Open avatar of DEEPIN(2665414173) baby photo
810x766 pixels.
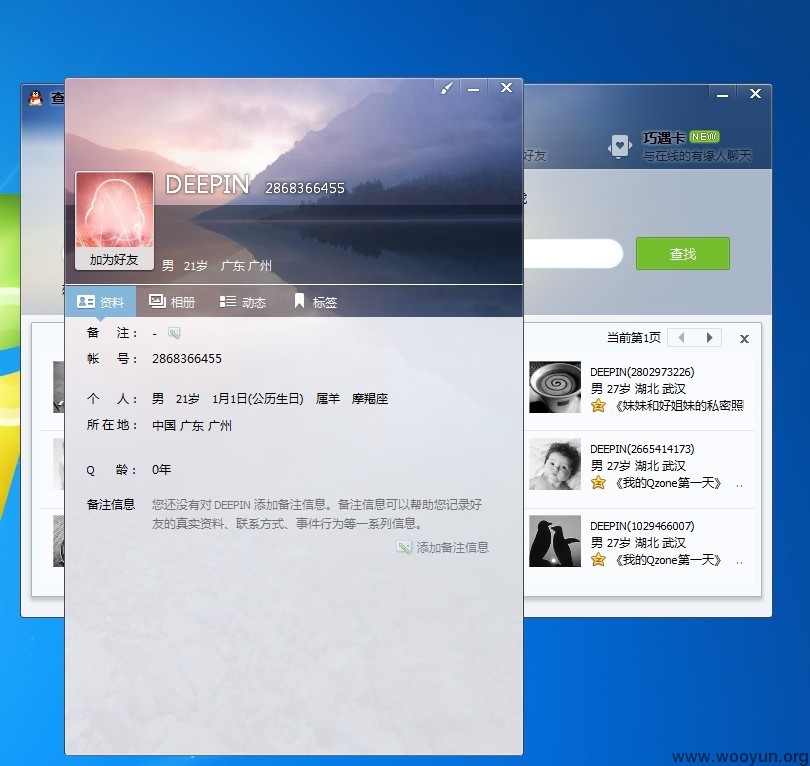coord(555,464)
